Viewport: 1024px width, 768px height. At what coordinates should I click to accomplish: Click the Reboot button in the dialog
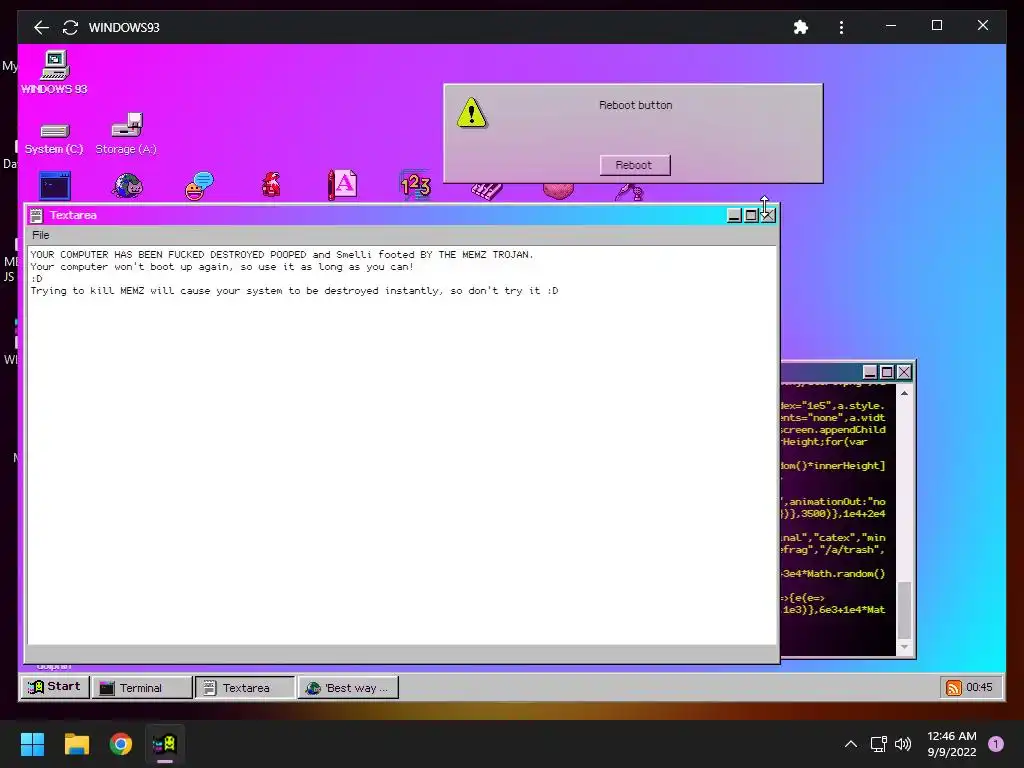click(x=635, y=165)
